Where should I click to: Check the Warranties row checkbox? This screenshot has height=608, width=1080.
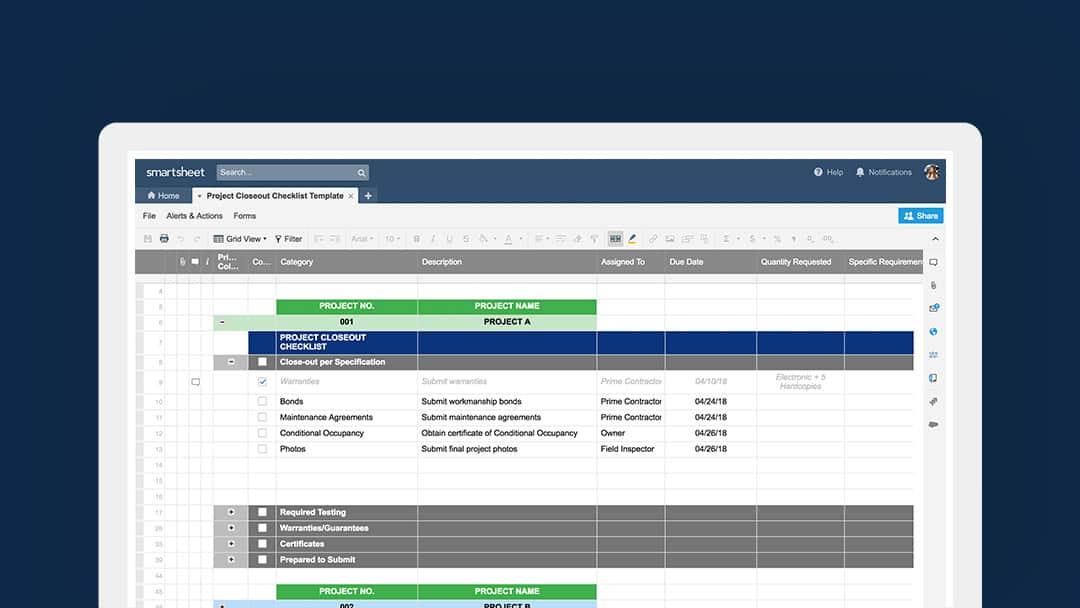262,381
